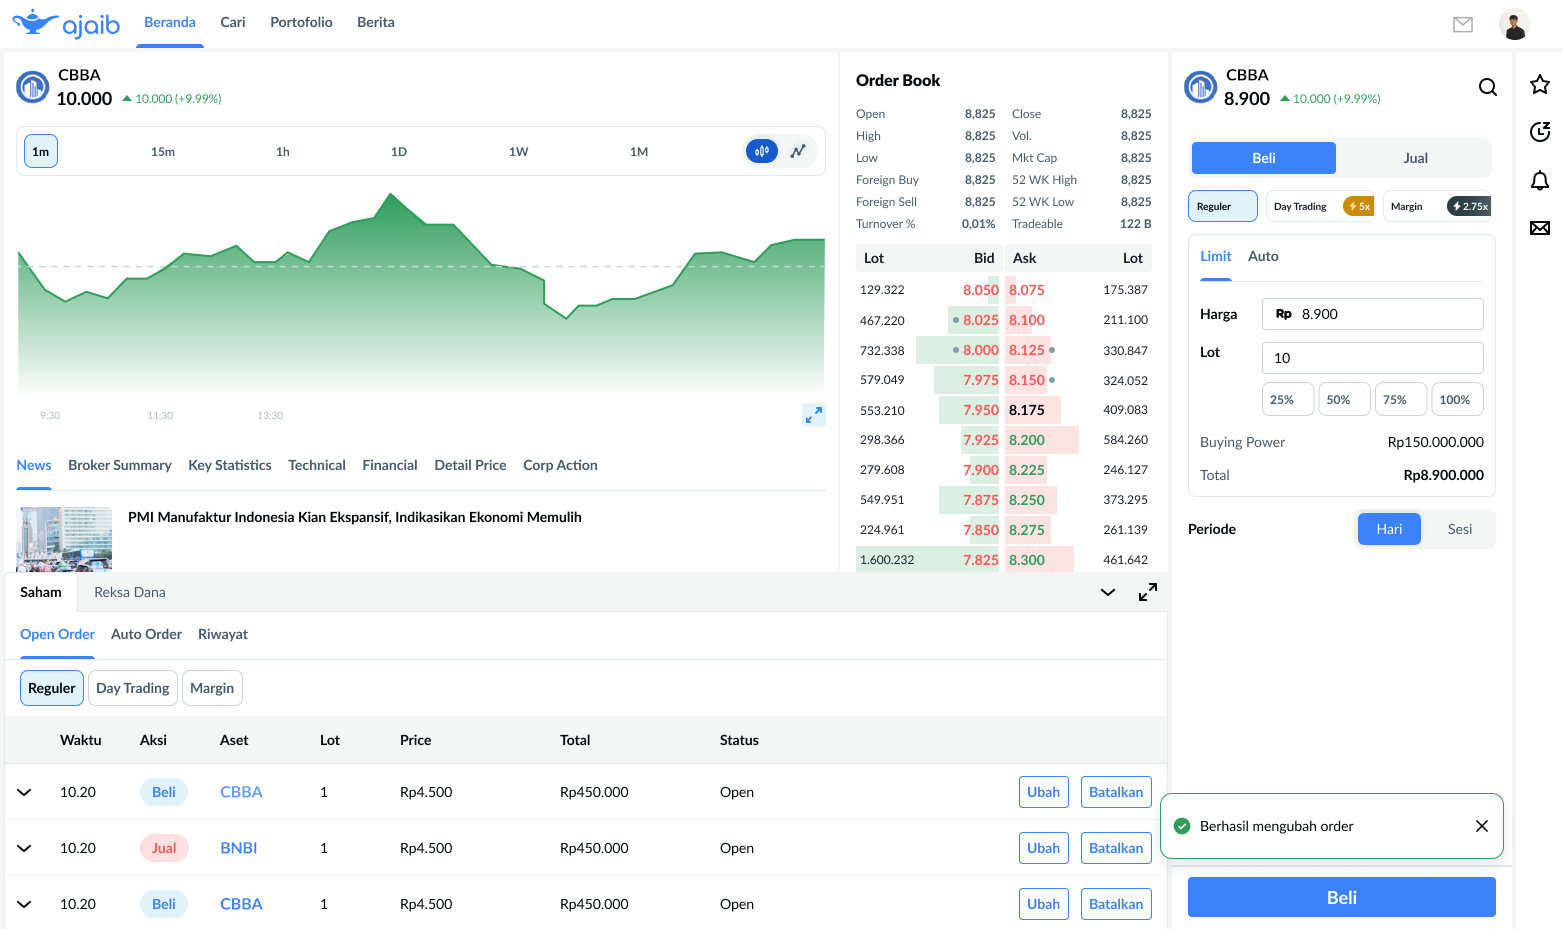Image resolution: width=1563 pixels, height=929 pixels.
Task: Open watchlist star icon in right sidebar
Action: 1540,85
